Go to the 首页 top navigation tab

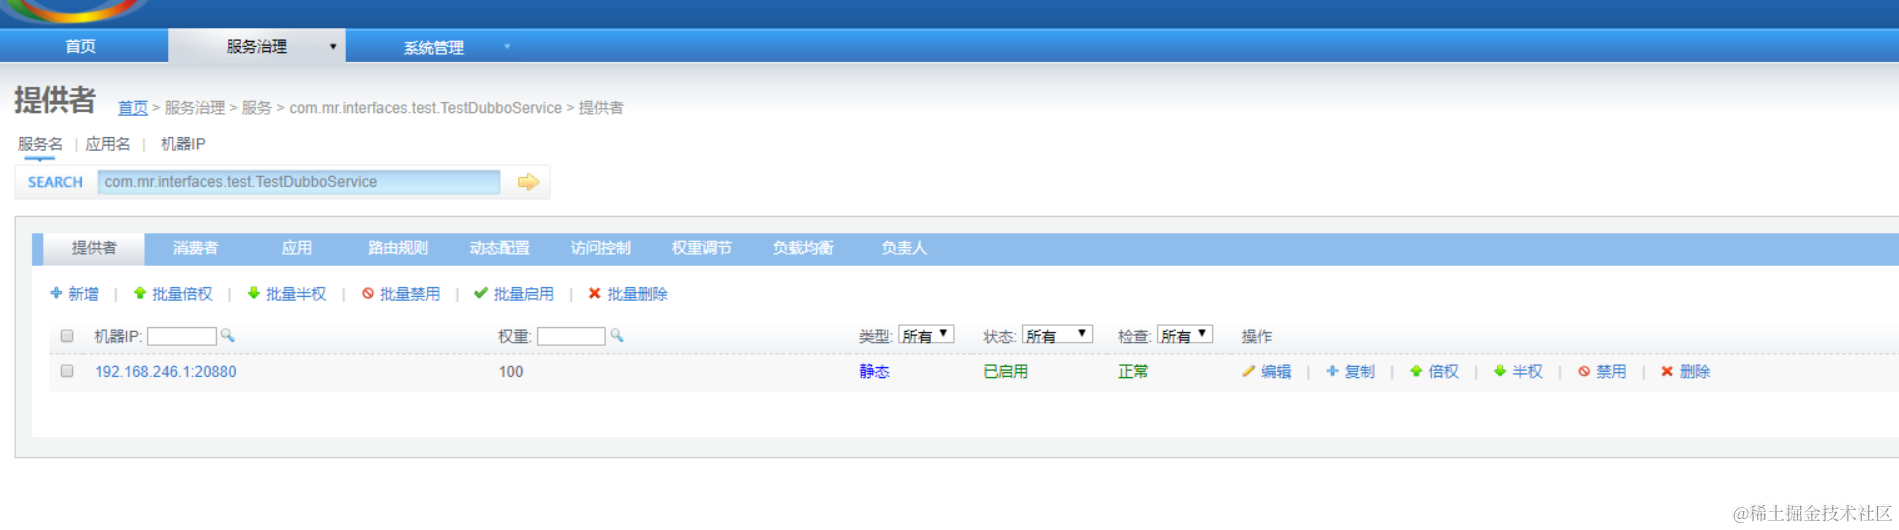click(x=81, y=46)
